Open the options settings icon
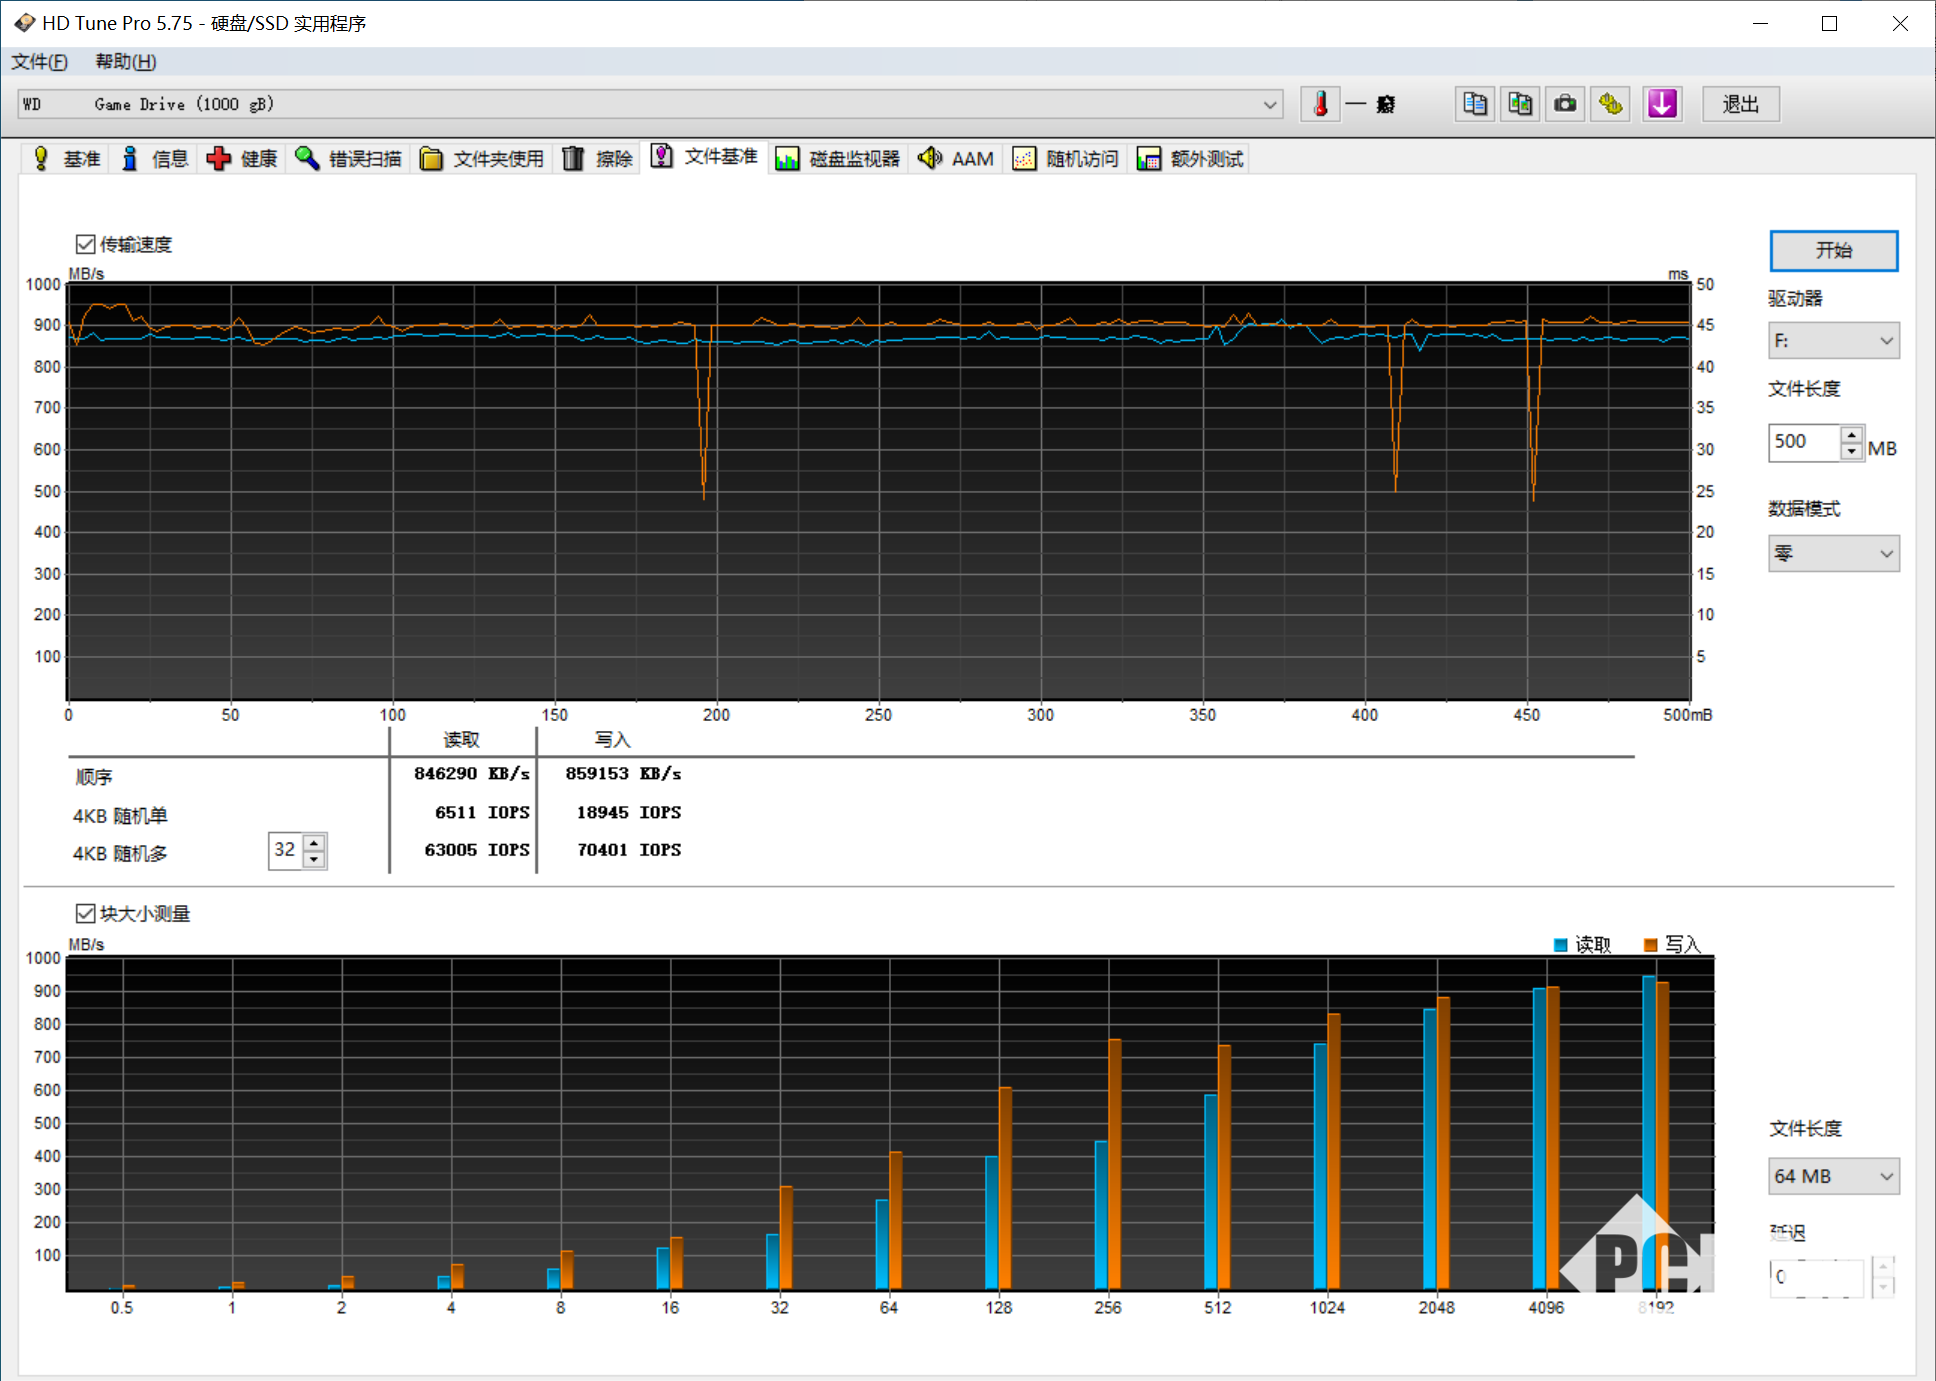The image size is (1936, 1381). [x=1610, y=104]
